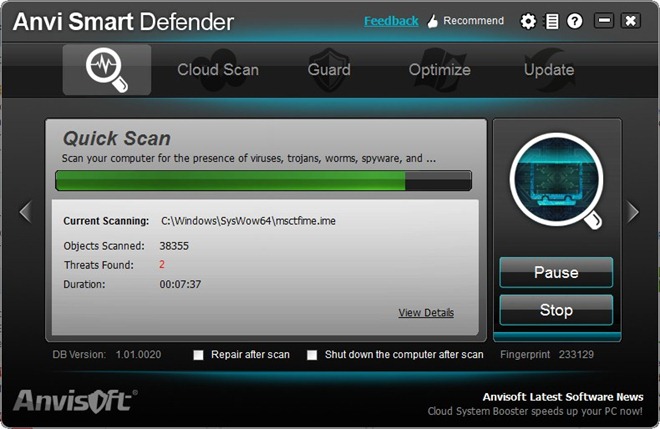Go to the Optimize tab
This screenshot has height=429, width=660.
439,70
